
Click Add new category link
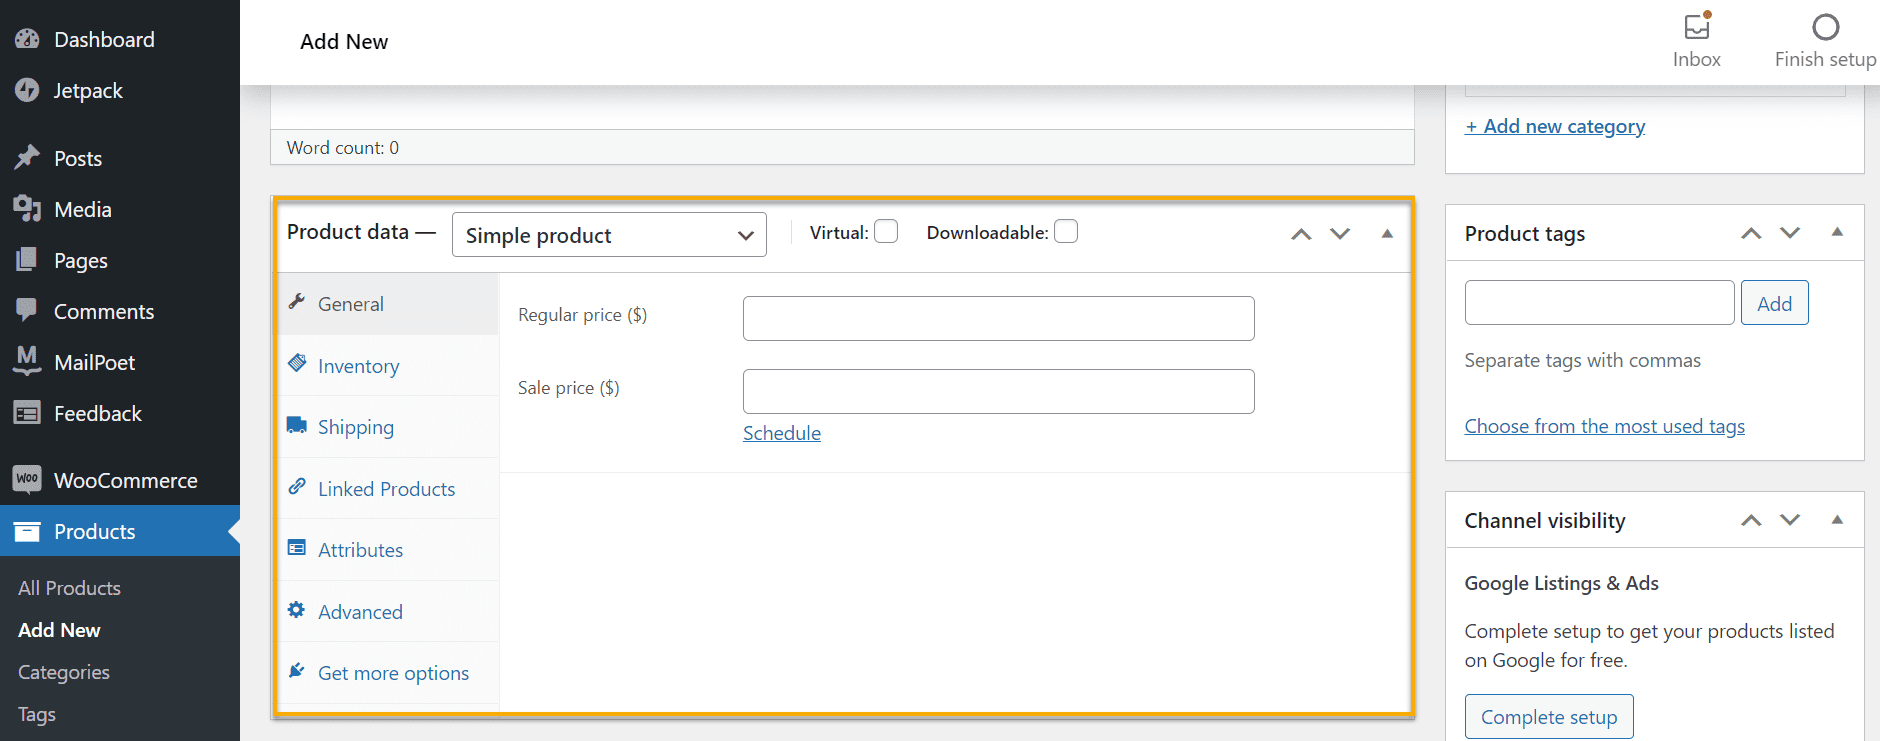pyautogui.click(x=1555, y=126)
